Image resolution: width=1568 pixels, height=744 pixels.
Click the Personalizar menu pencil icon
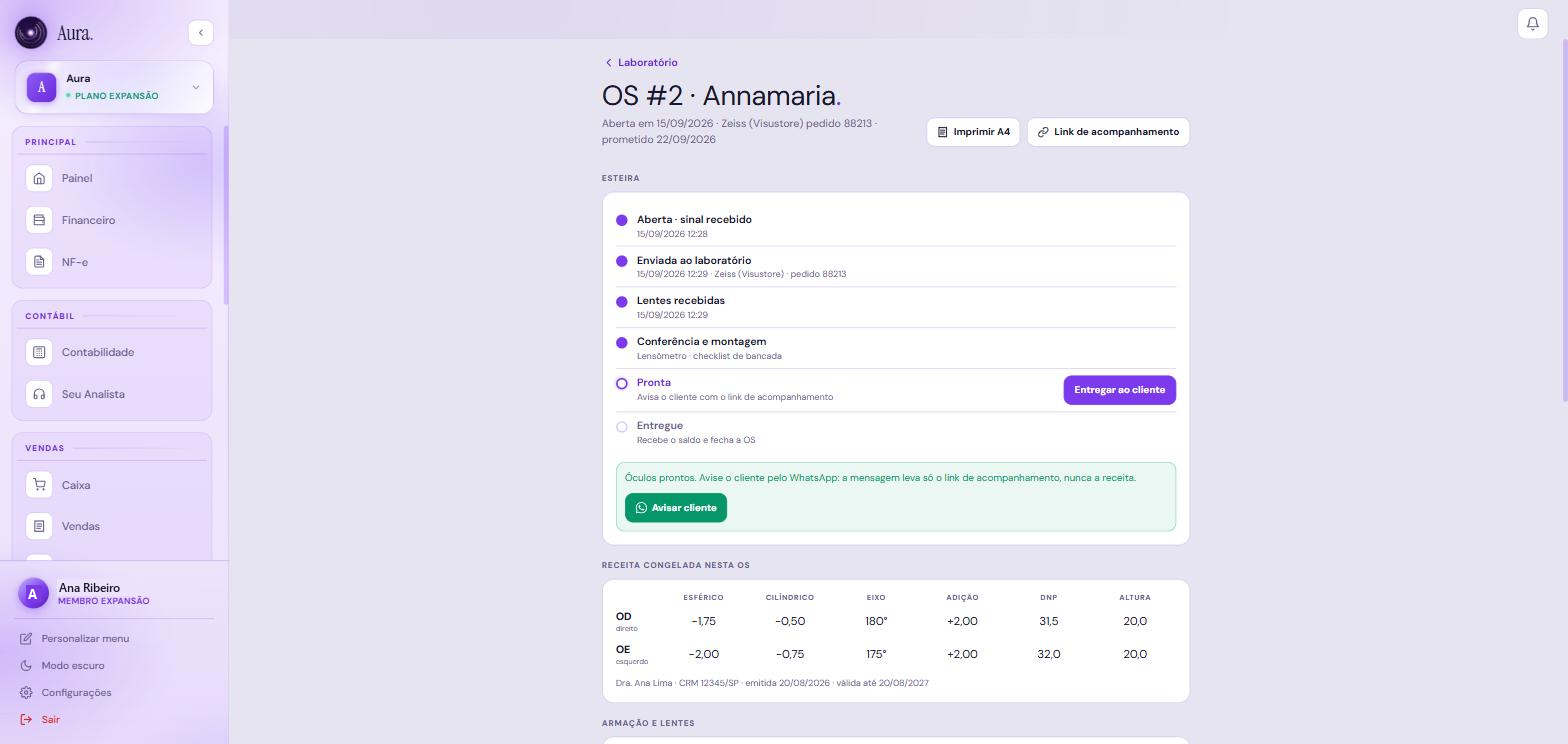coord(26,639)
